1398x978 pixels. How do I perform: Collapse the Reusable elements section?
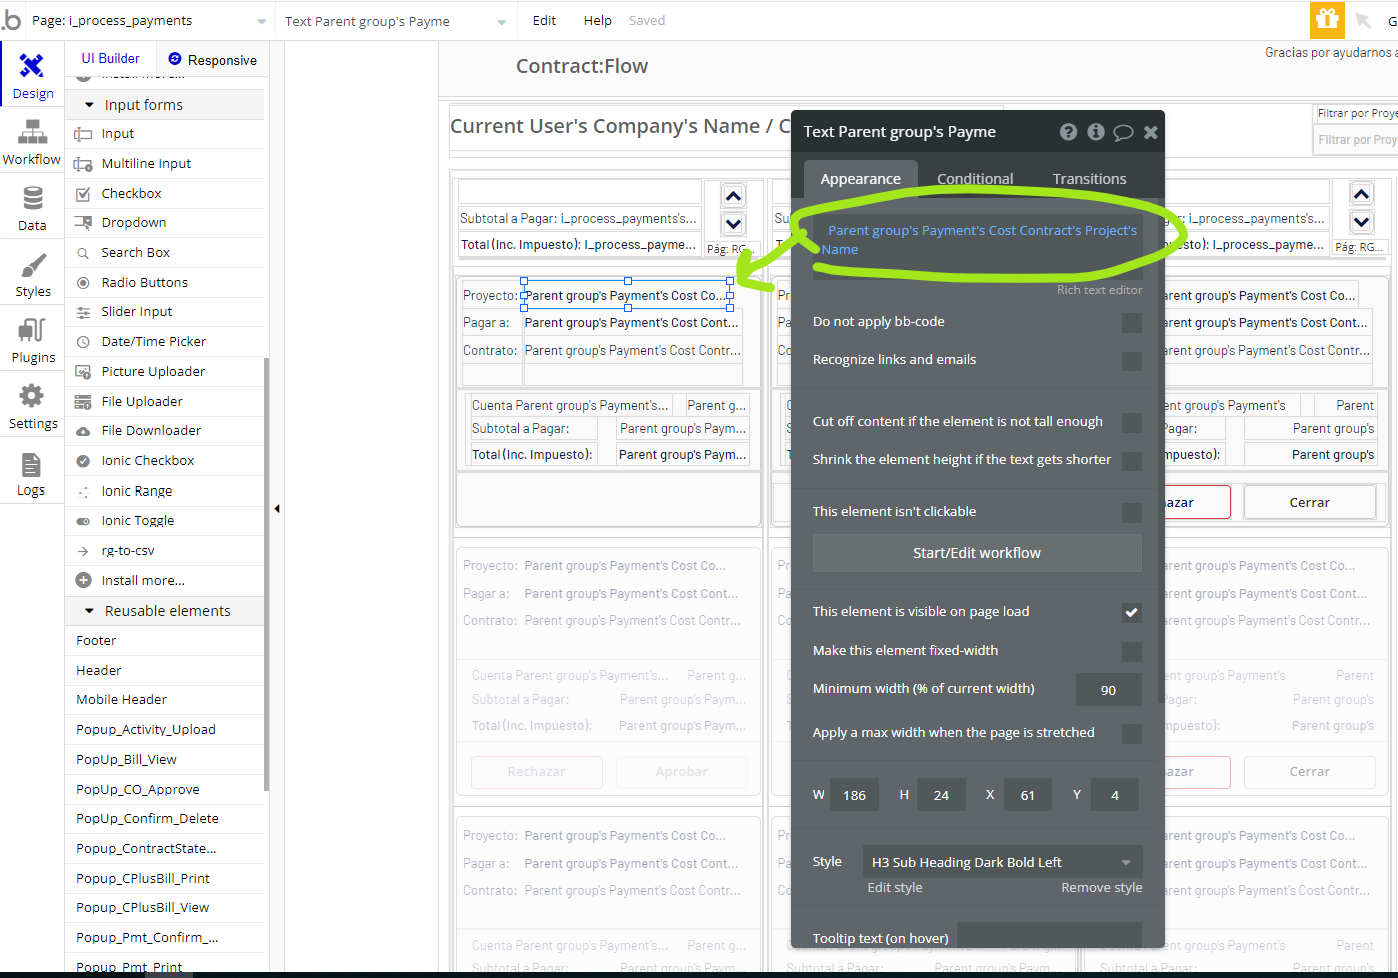pos(165,611)
